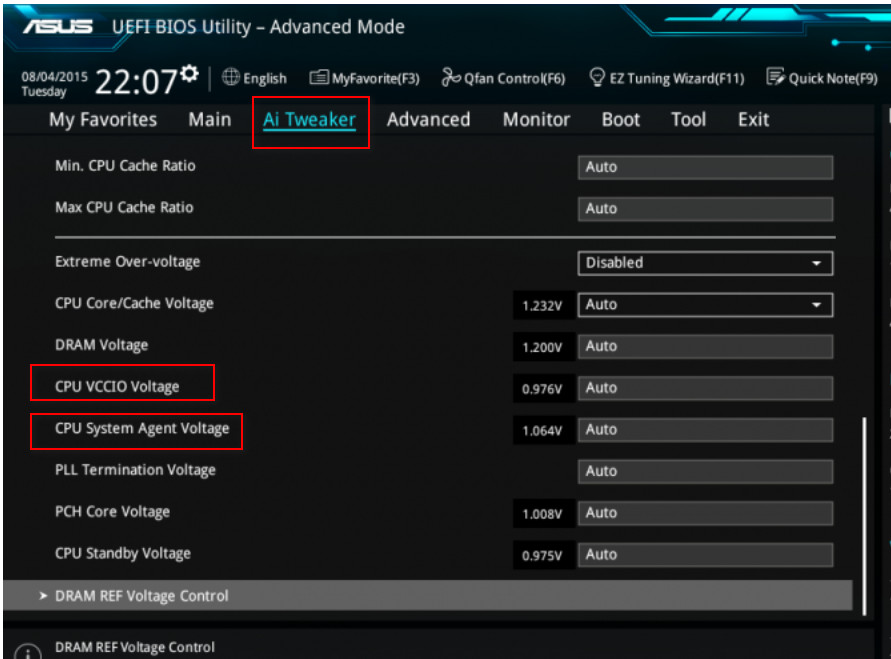Screen dimensions: 891x659
Task: Click the 1.232V current voltage reading
Action: tap(542, 306)
